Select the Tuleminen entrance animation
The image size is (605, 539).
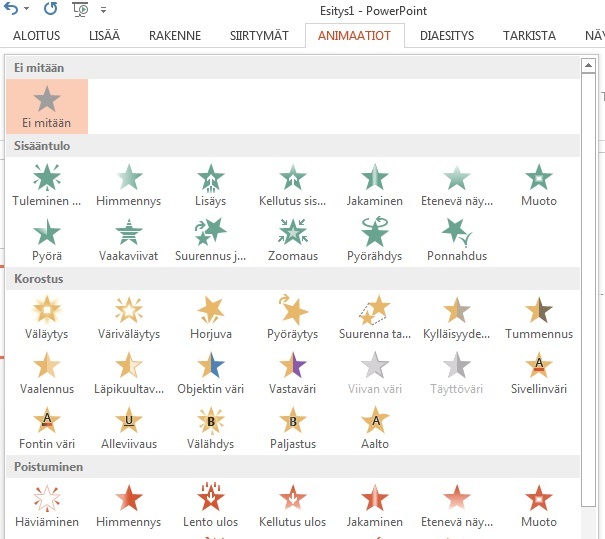[46, 185]
